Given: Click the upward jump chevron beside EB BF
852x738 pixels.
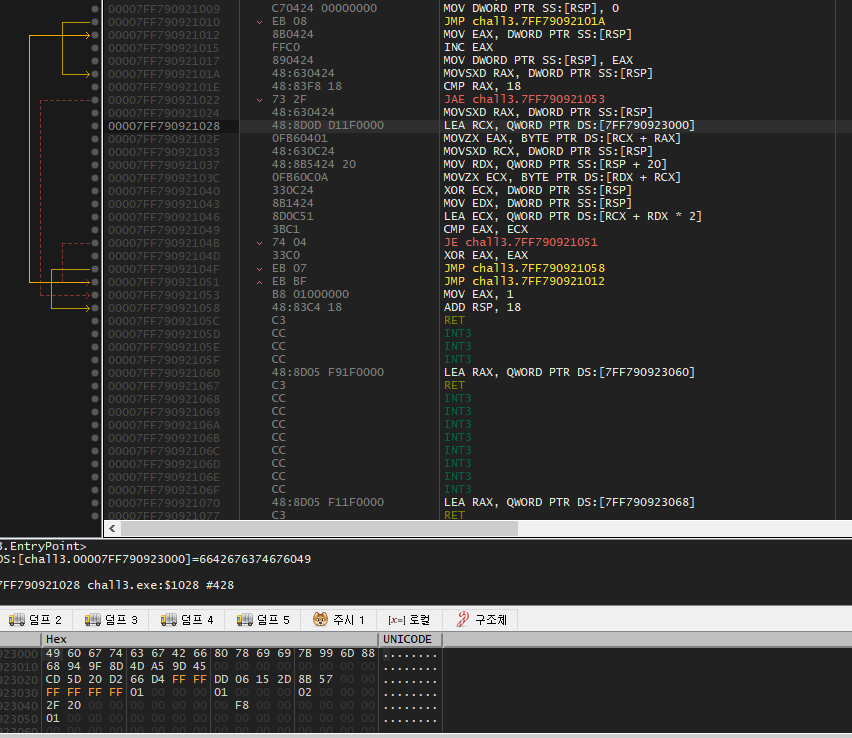Looking at the screenshot, I should [258, 281].
